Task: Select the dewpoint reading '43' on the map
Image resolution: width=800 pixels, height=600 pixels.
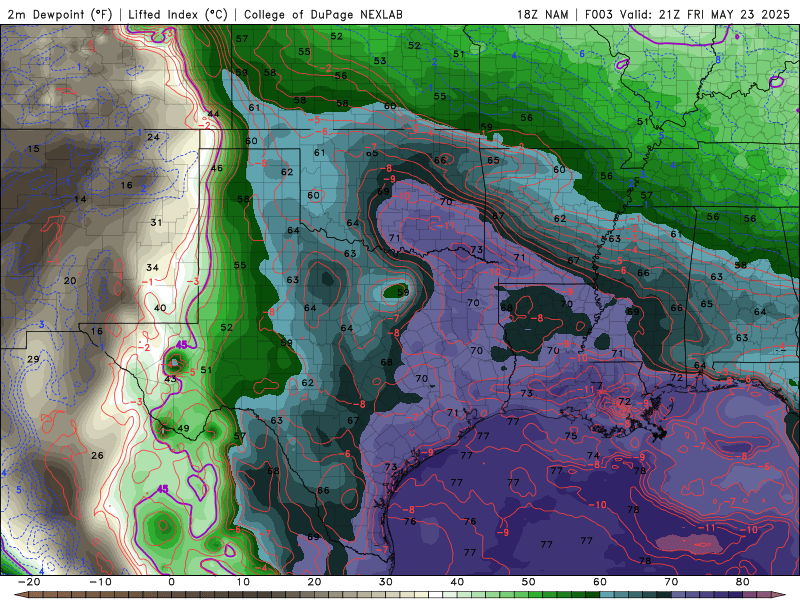Action: (x=170, y=379)
